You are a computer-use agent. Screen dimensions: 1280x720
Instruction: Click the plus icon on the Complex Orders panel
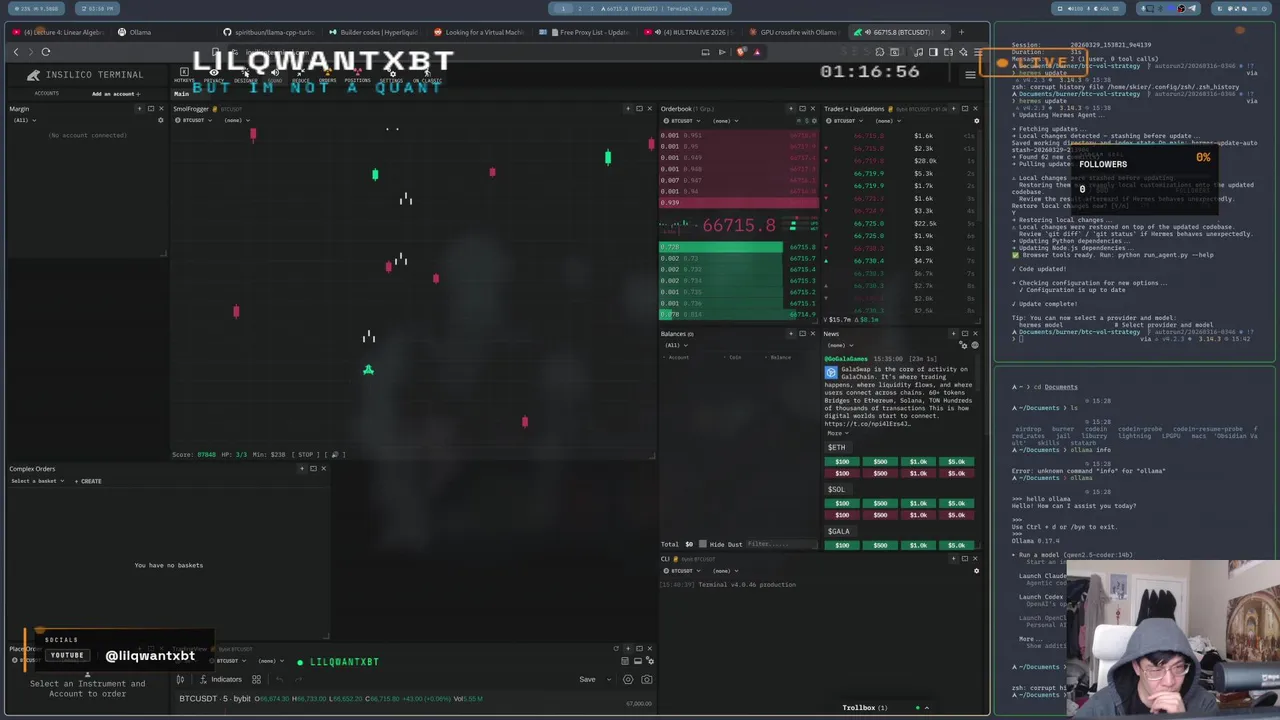click(x=302, y=469)
